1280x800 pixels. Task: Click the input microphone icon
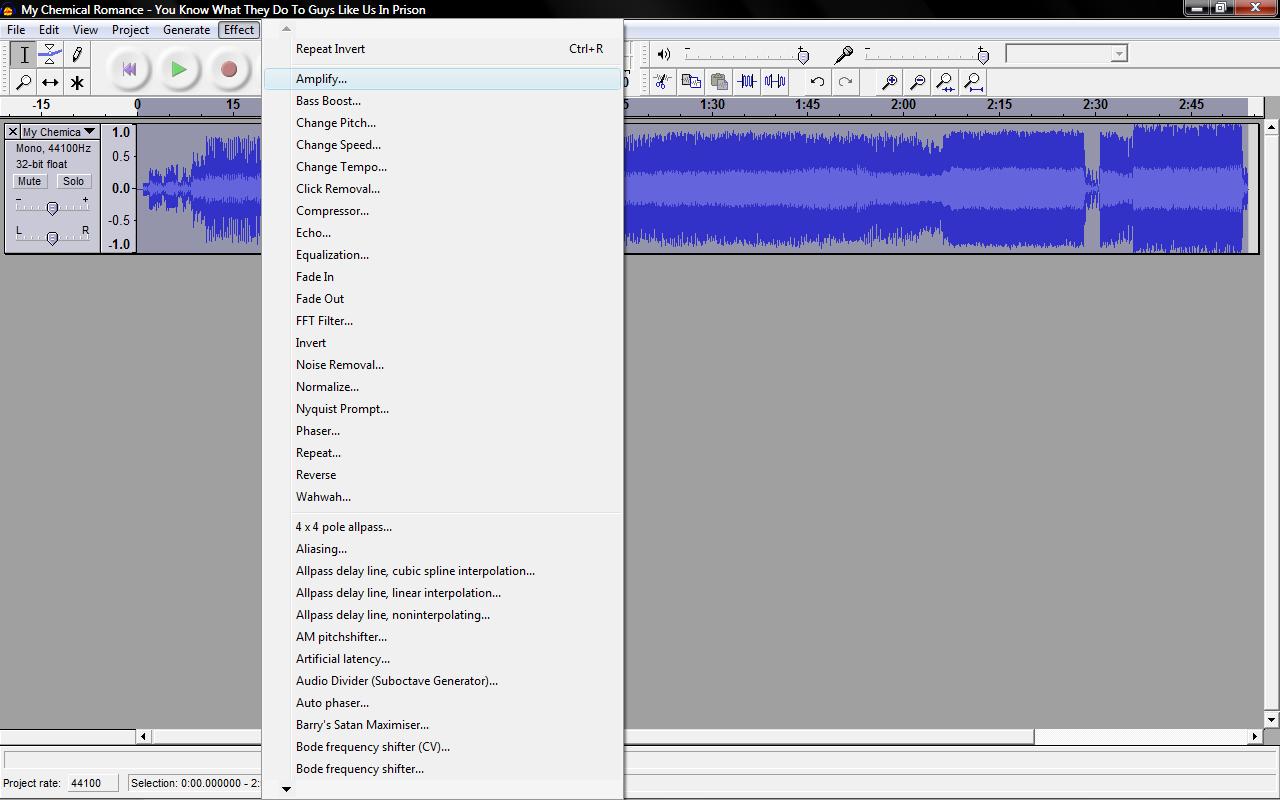(844, 54)
